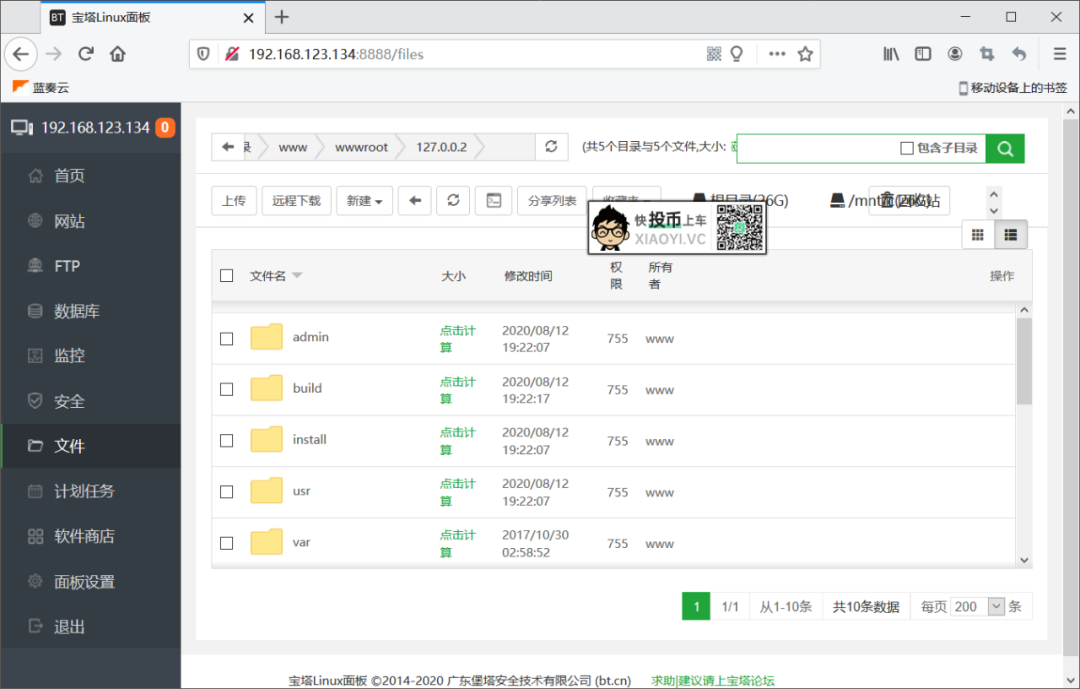Click the path bar back arrow
Viewport: 1080px width, 689px height.
coord(228,147)
